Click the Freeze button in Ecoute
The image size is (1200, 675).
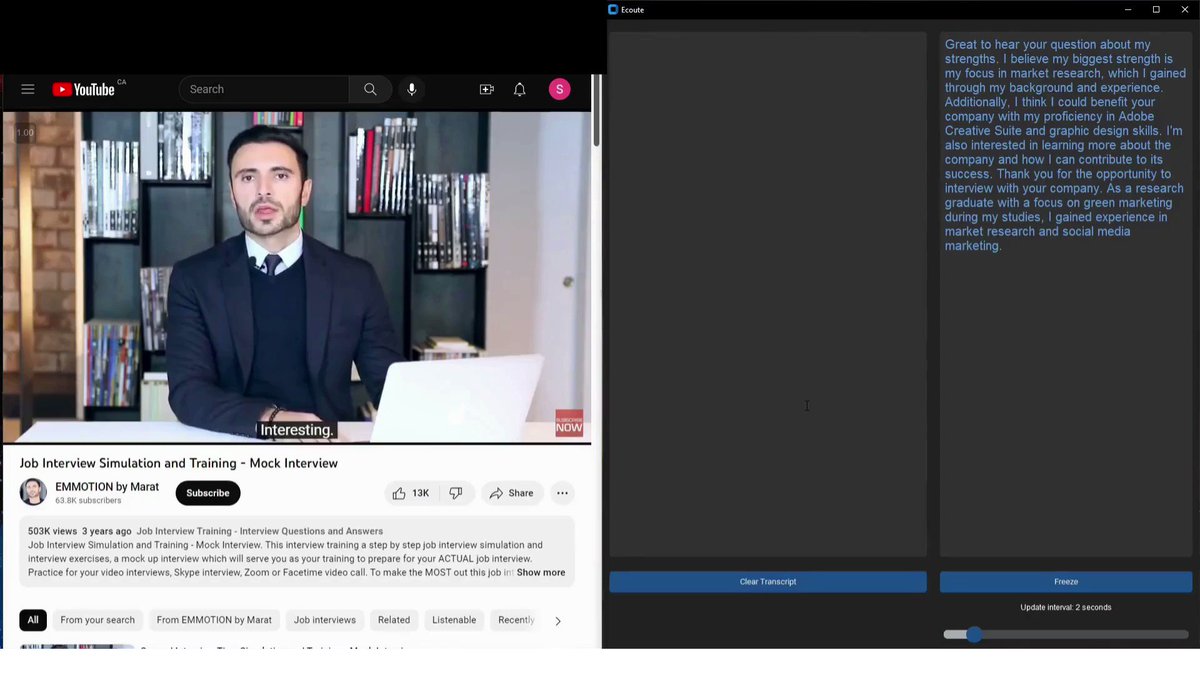pyautogui.click(x=1066, y=582)
